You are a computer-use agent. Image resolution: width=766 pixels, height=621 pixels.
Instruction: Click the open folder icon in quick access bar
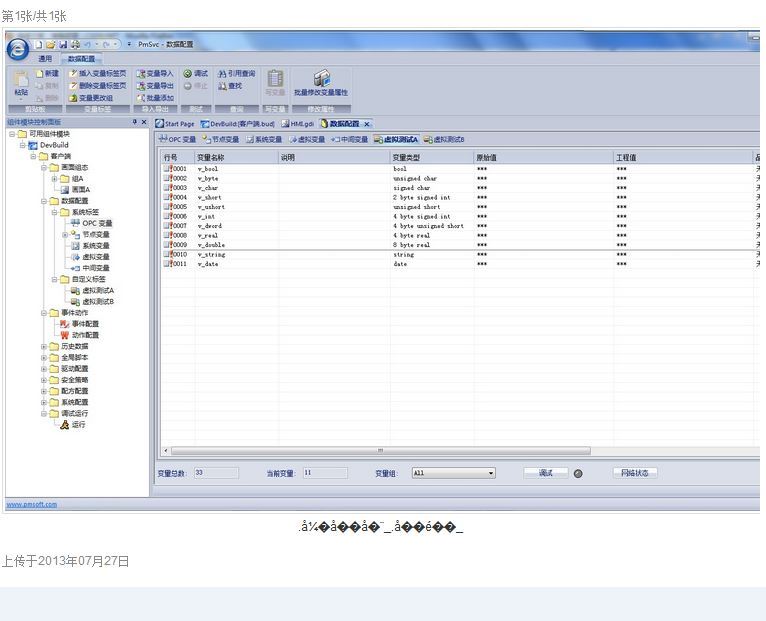pos(51,44)
